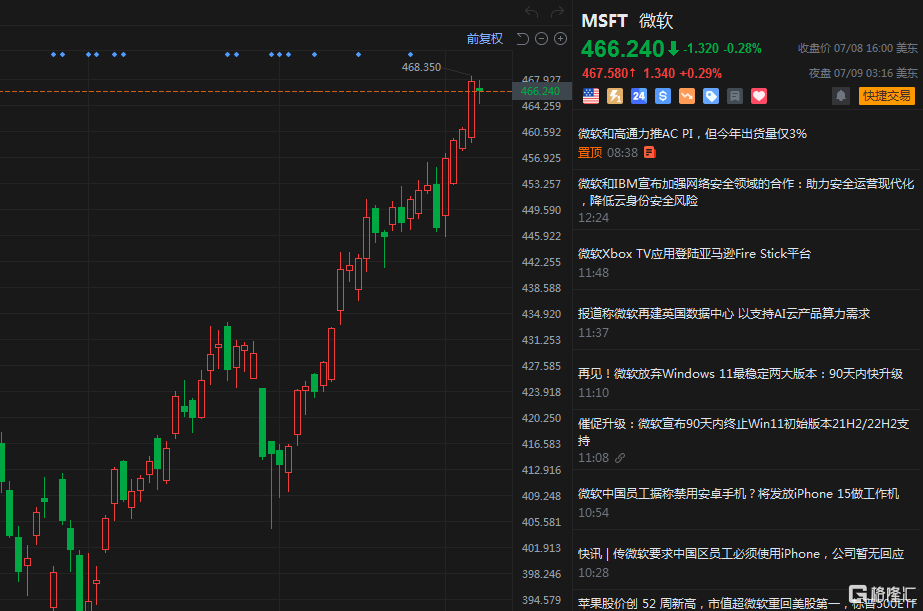The width and height of the screenshot is (923, 611).
Task: Click the orange 快捷交易 quick trade button
Action: pos(887,95)
